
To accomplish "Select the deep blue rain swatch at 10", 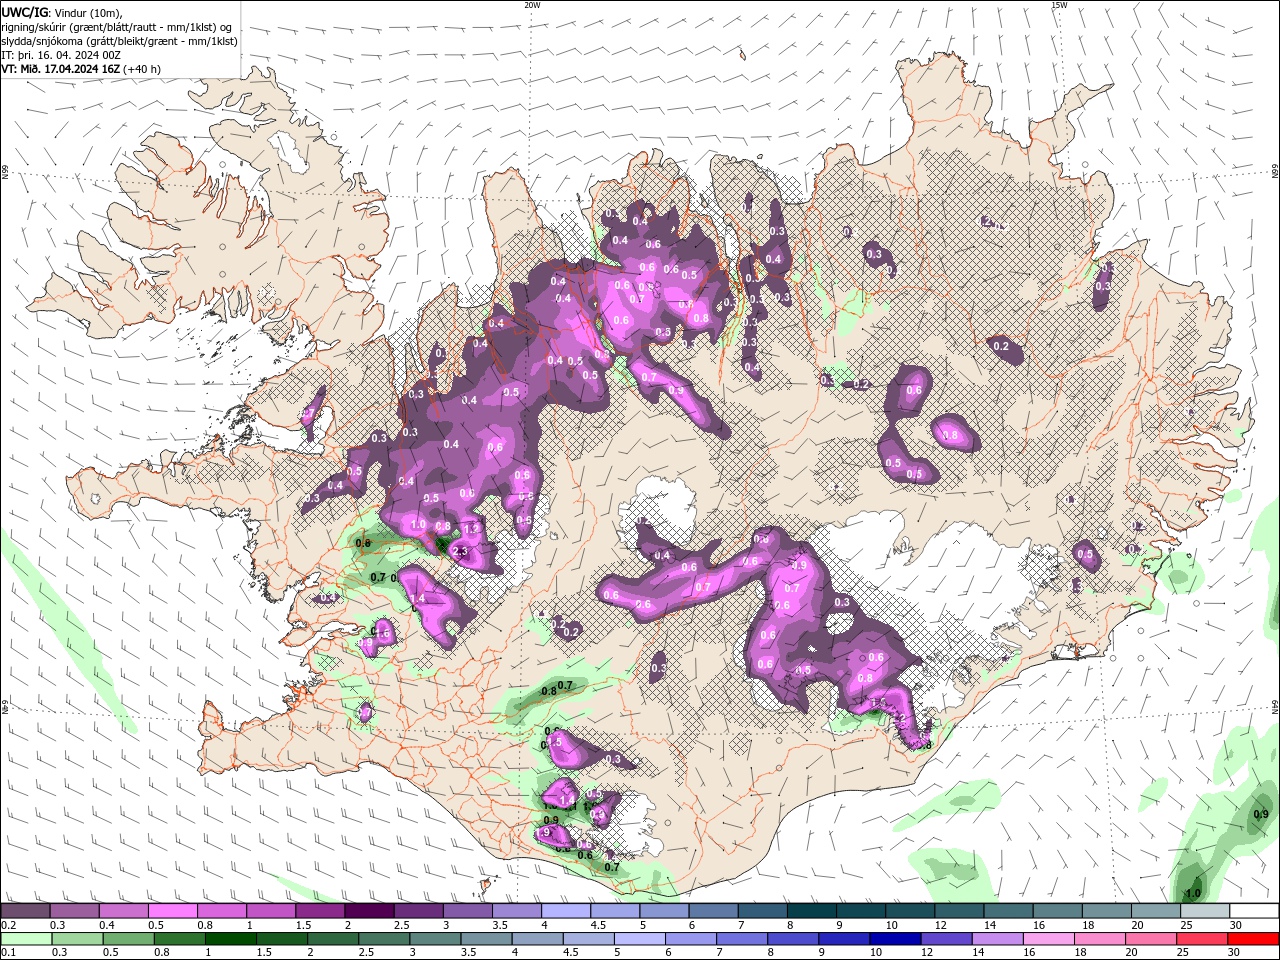I will (895, 939).
